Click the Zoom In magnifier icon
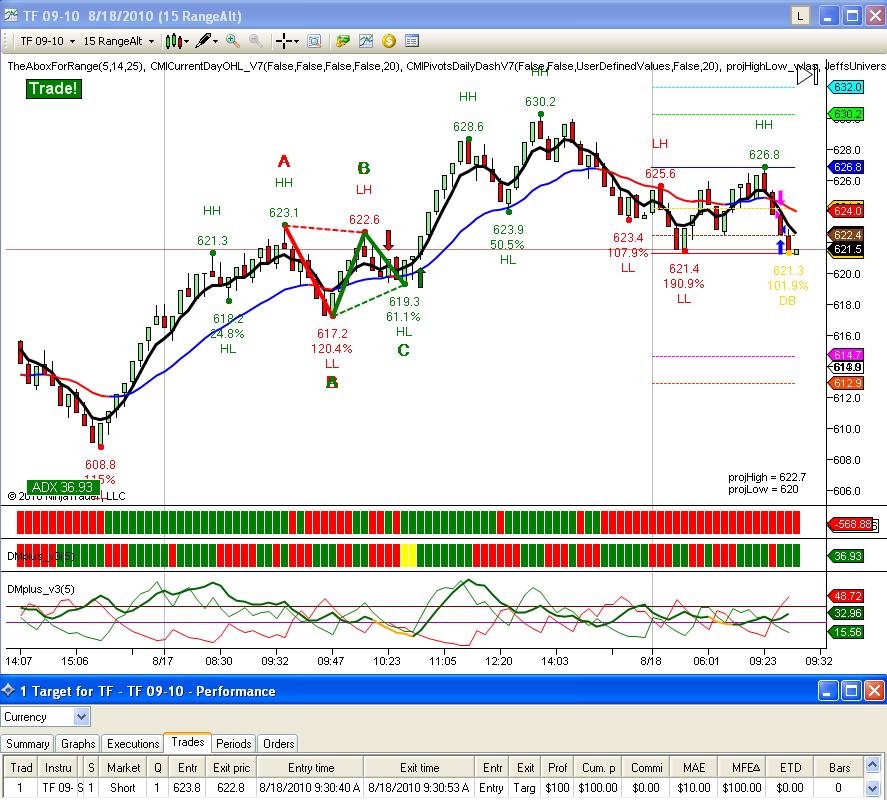 tap(232, 41)
